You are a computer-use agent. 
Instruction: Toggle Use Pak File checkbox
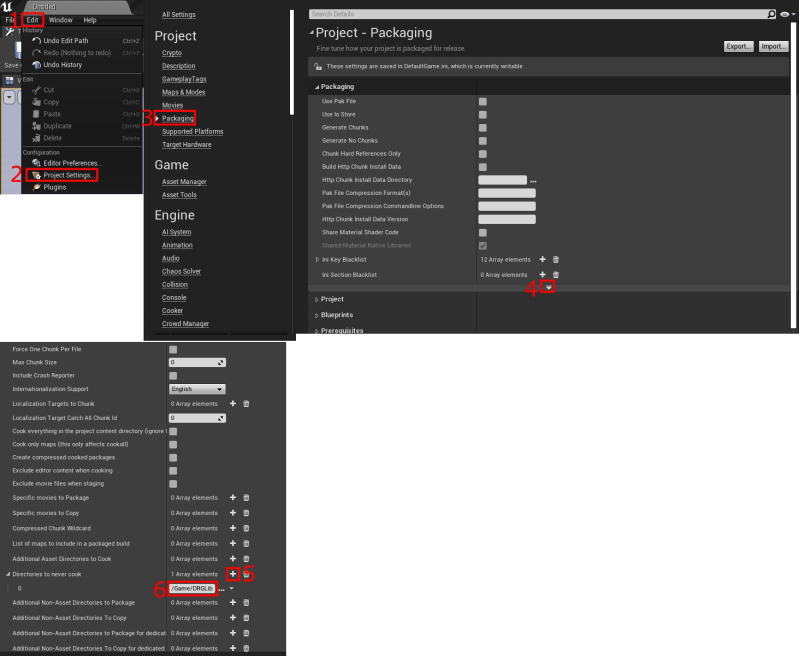pyautogui.click(x=483, y=101)
